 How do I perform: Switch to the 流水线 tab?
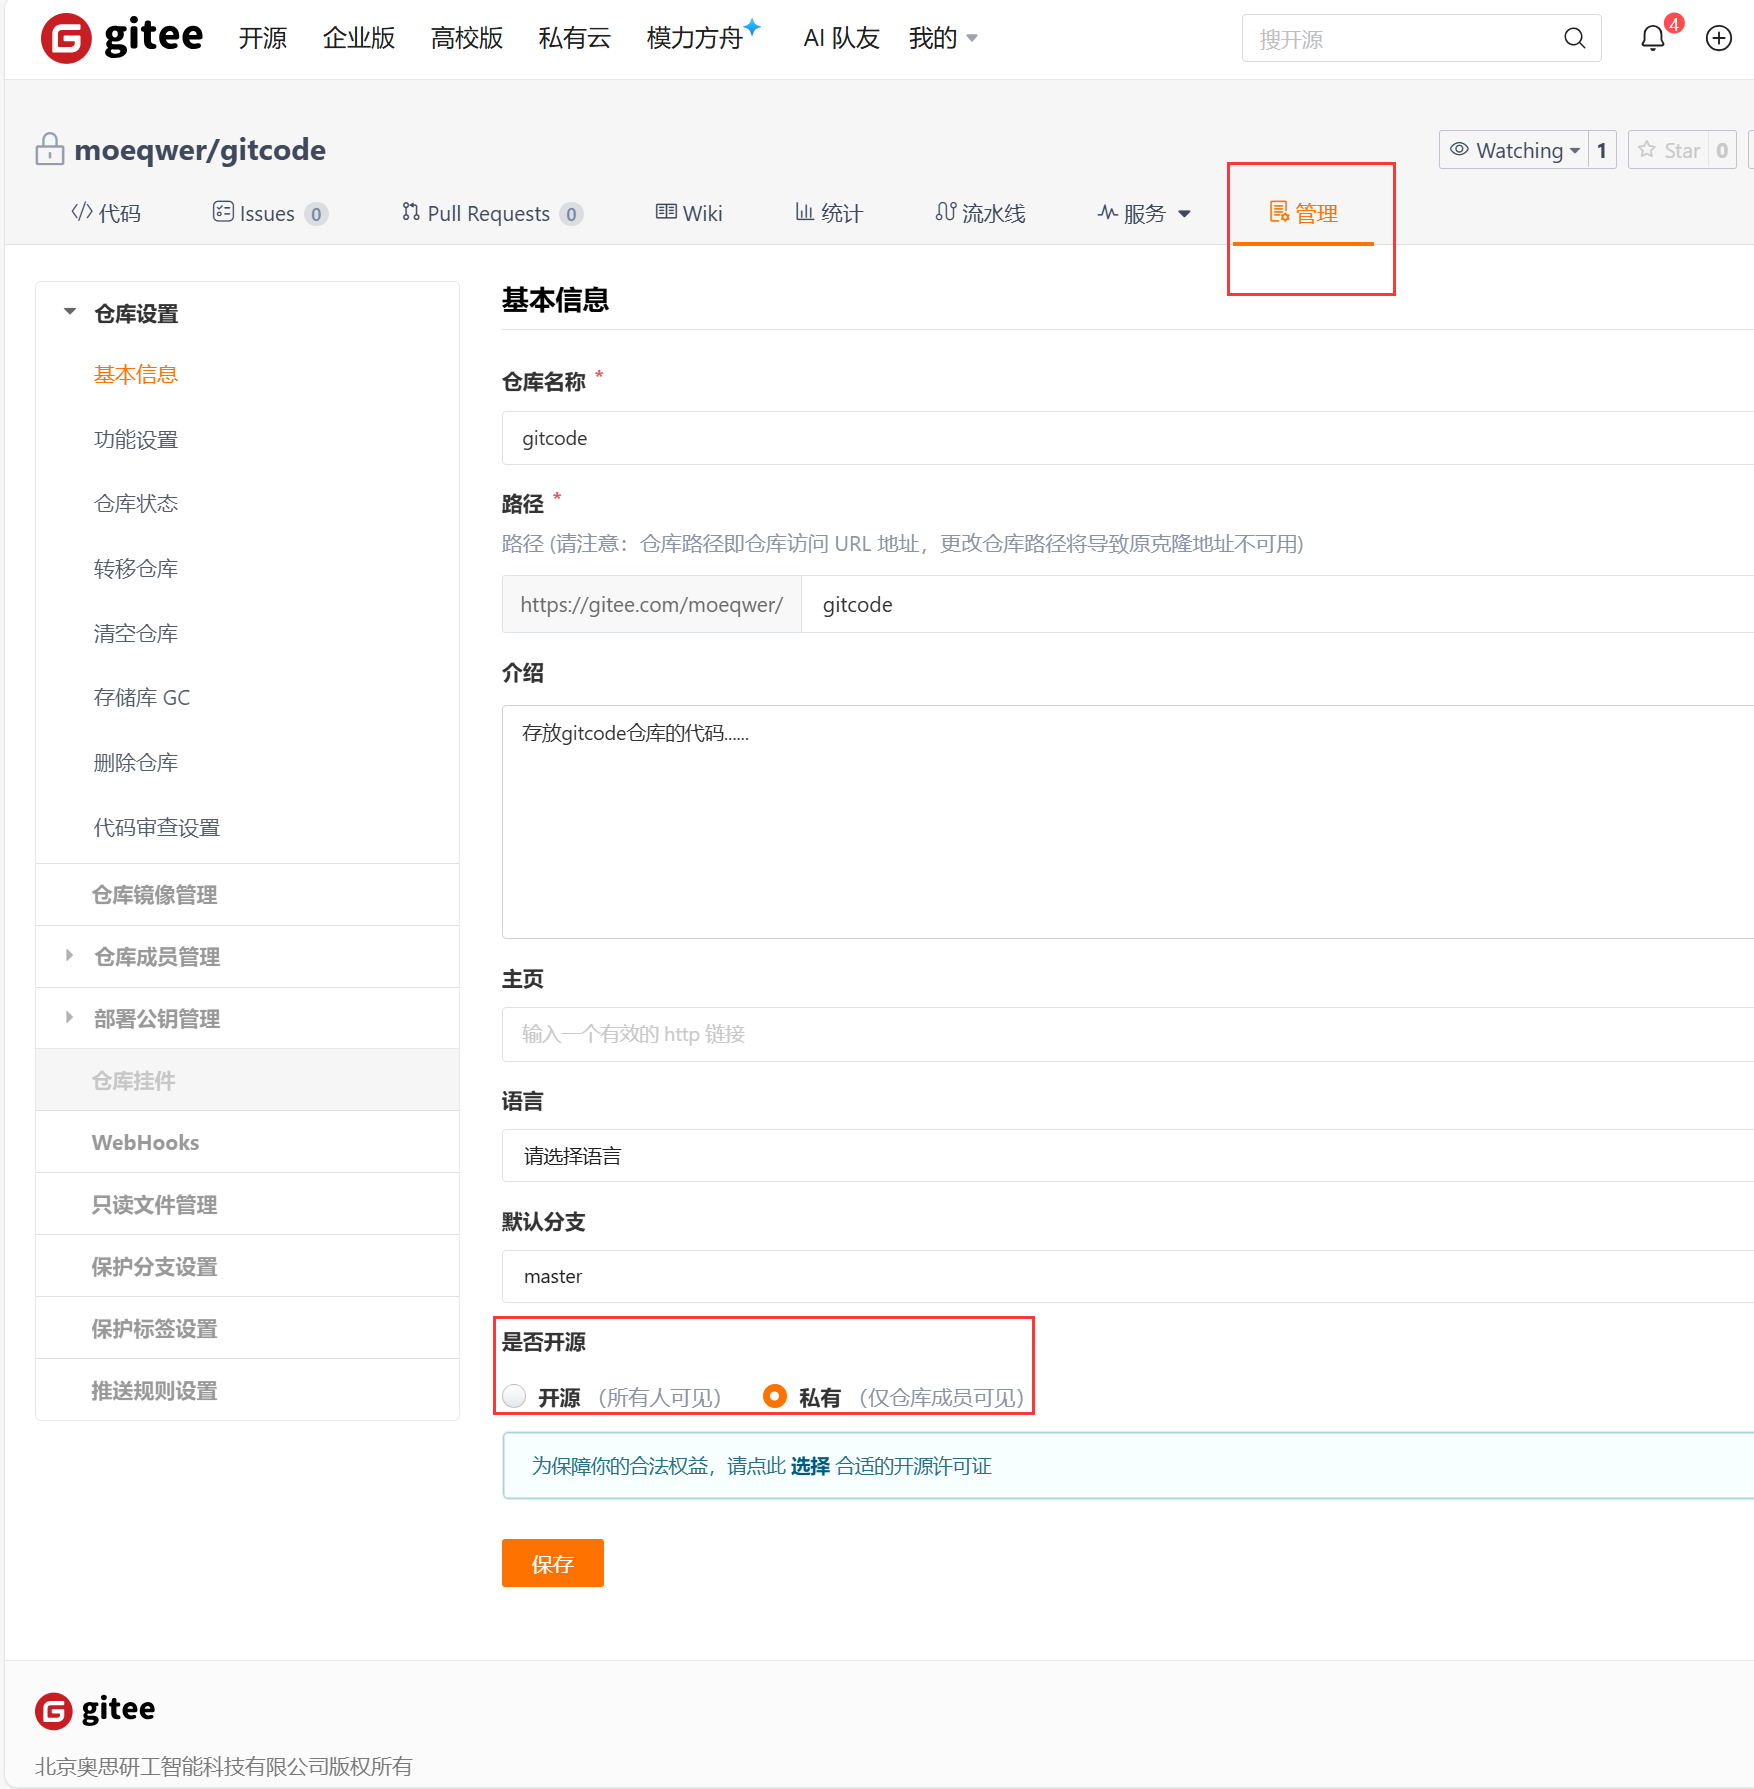980,213
